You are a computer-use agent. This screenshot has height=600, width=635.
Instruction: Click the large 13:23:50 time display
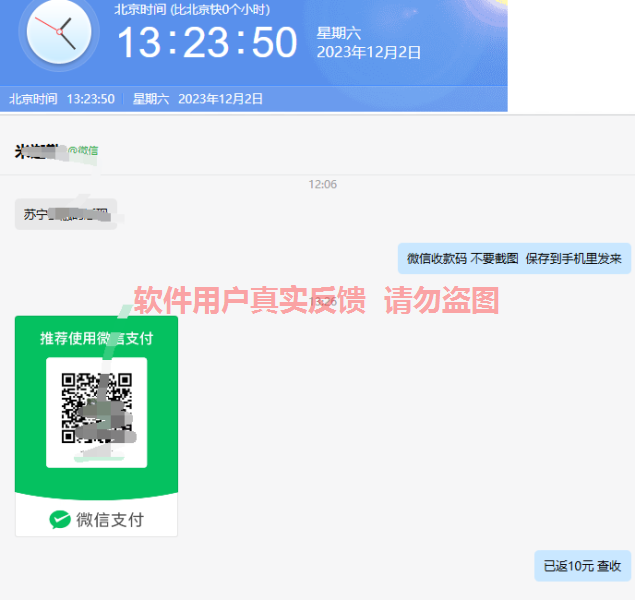[x=207, y=43]
